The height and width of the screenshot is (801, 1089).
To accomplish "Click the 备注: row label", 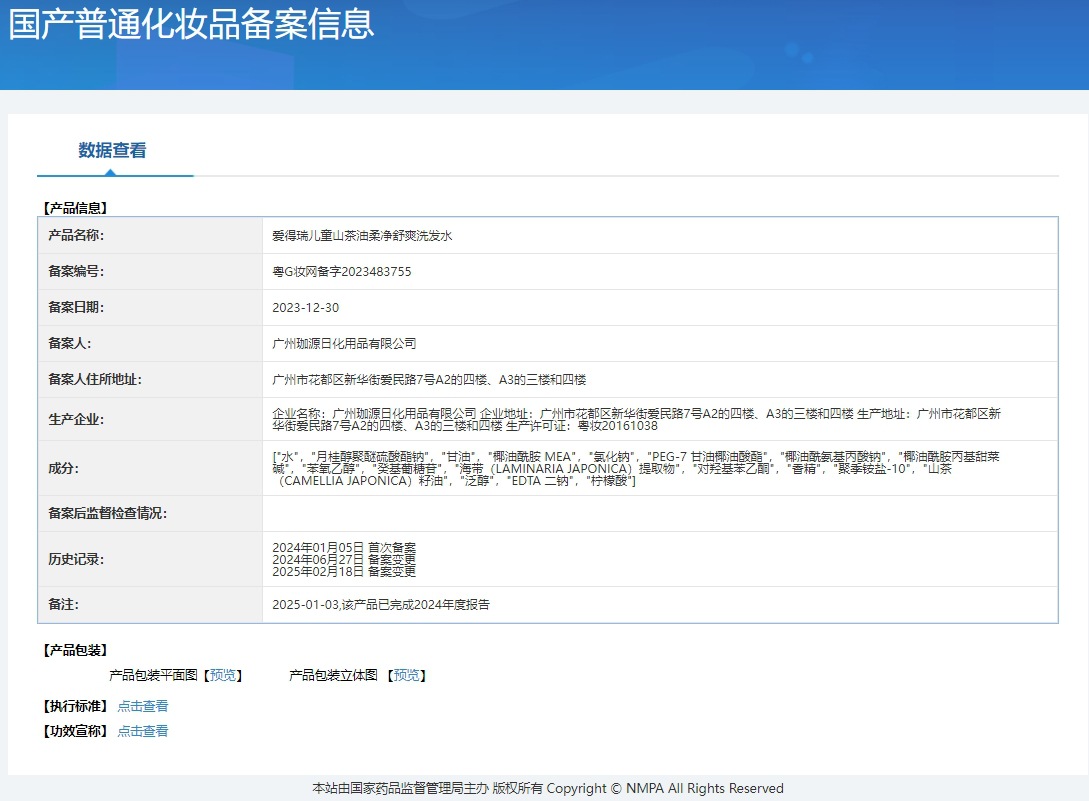I will (x=63, y=605).
